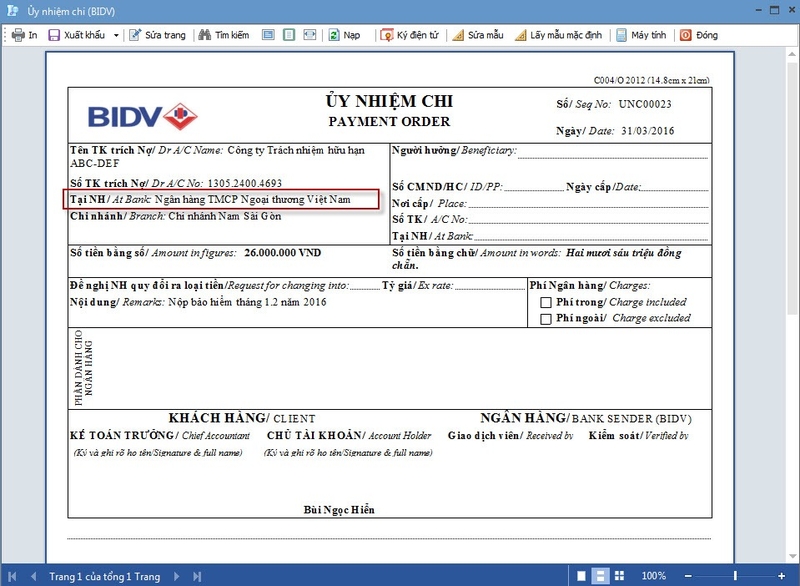Click the UNC00023 sequence number
This screenshot has width=800, height=586.
[x=645, y=104]
